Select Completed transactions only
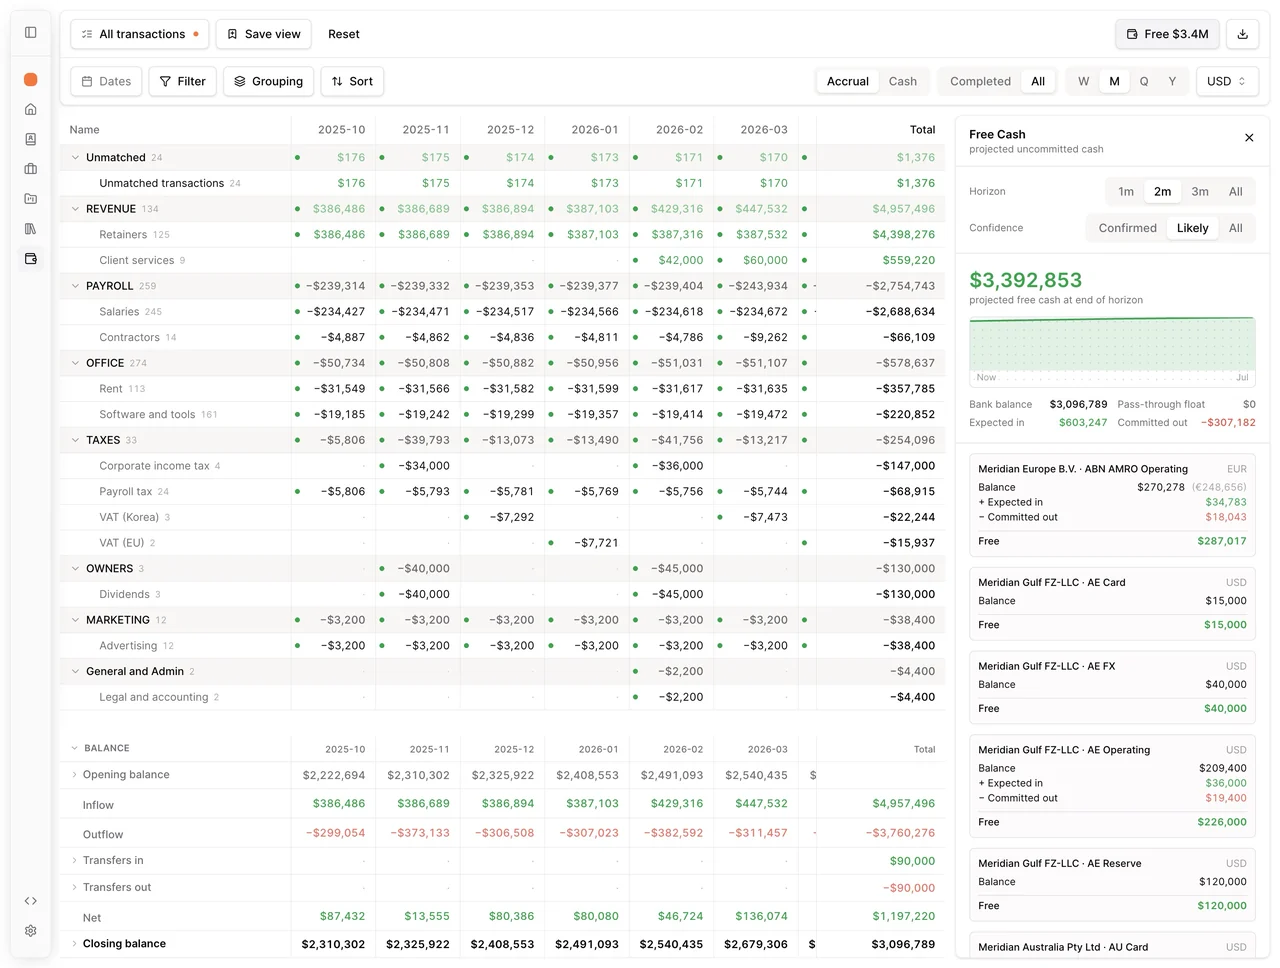Screen dimensions: 1280x968 click(980, 81)
